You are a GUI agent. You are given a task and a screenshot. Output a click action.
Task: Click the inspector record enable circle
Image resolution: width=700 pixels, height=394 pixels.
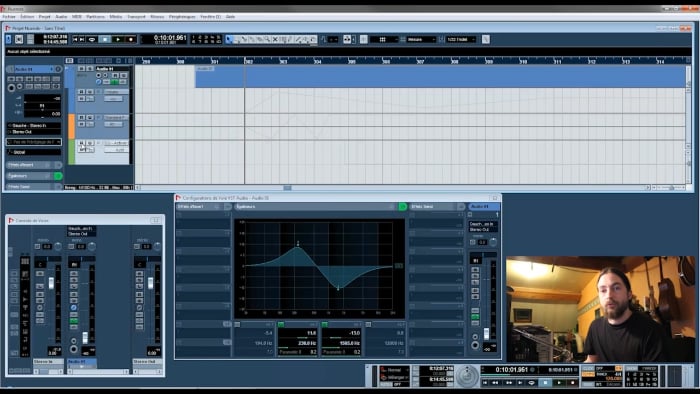[x=12, y=88]
